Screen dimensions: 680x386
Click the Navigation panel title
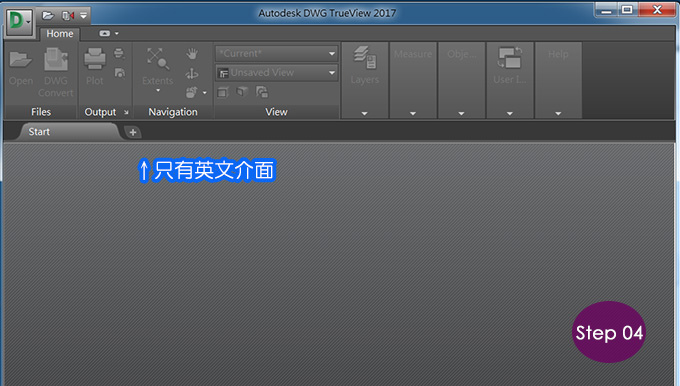(173, 112)
